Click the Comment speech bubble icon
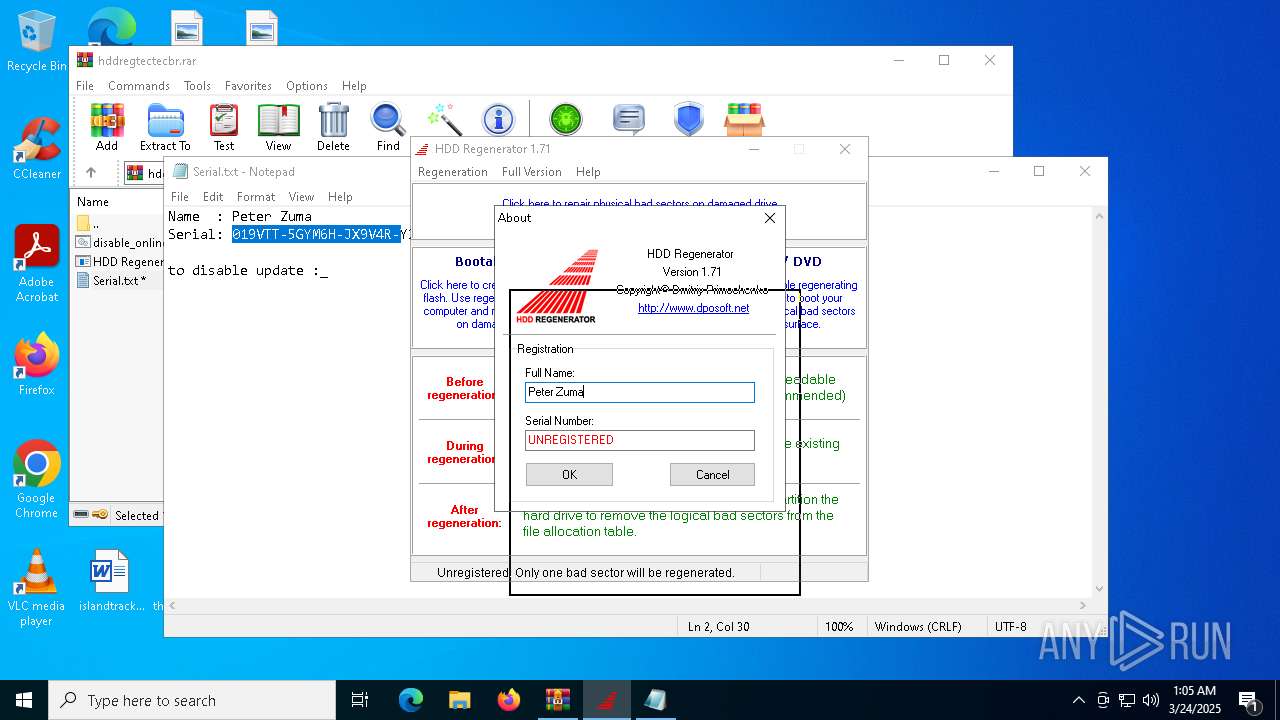 point(628,119)
